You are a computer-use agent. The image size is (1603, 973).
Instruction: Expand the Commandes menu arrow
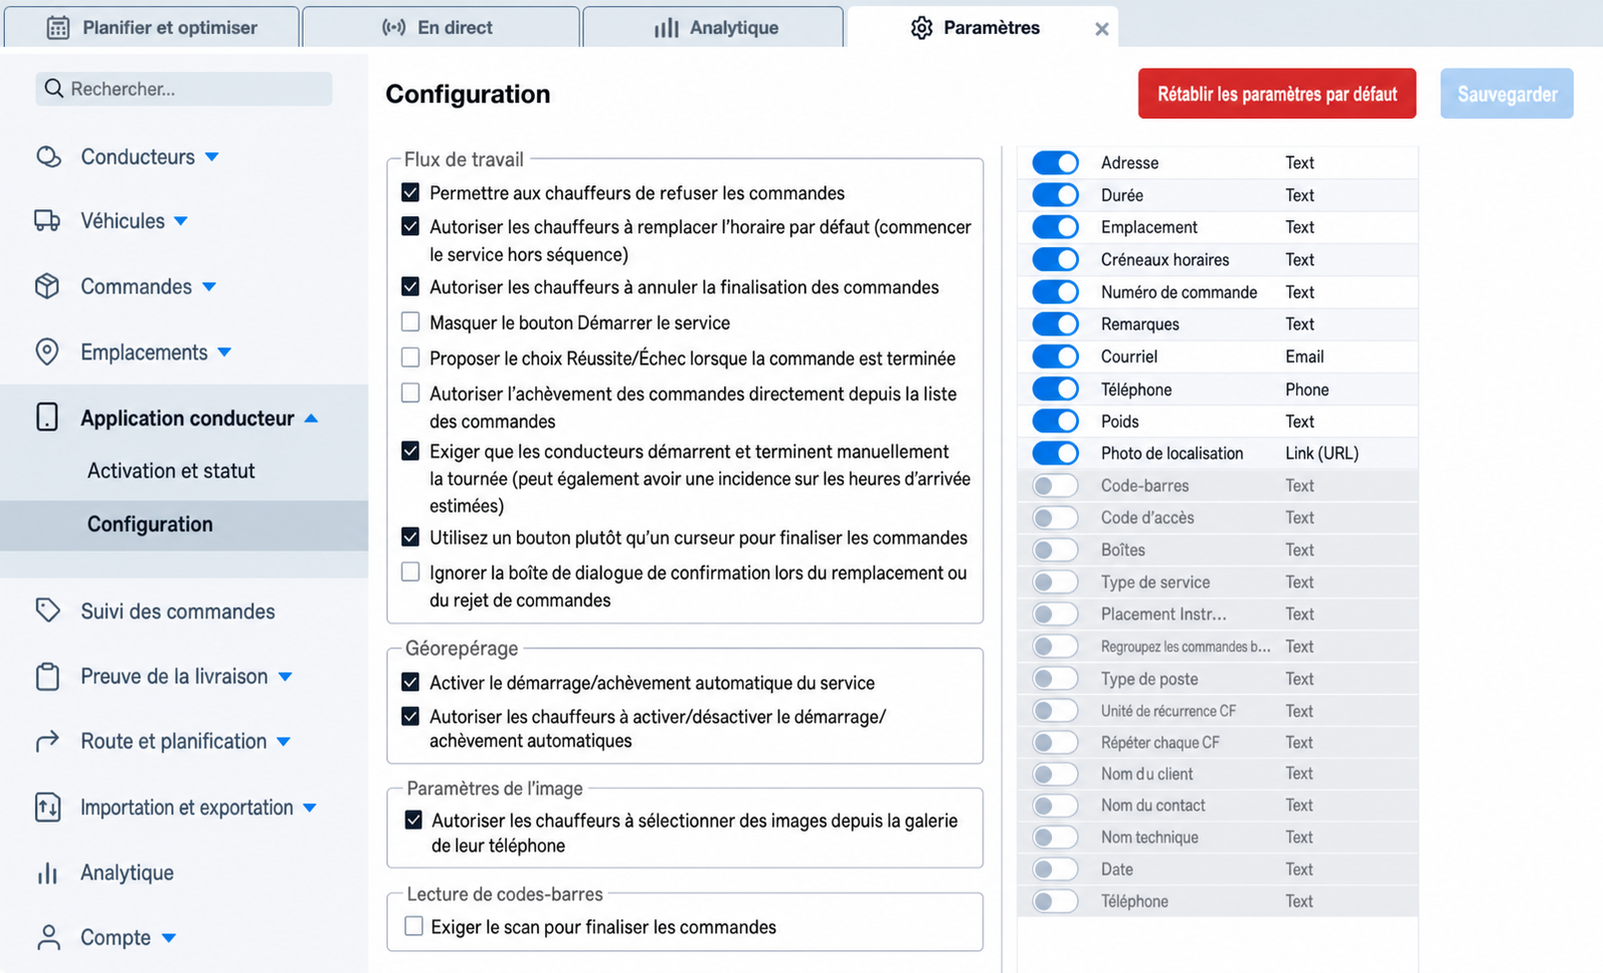(x=209, y=287)
